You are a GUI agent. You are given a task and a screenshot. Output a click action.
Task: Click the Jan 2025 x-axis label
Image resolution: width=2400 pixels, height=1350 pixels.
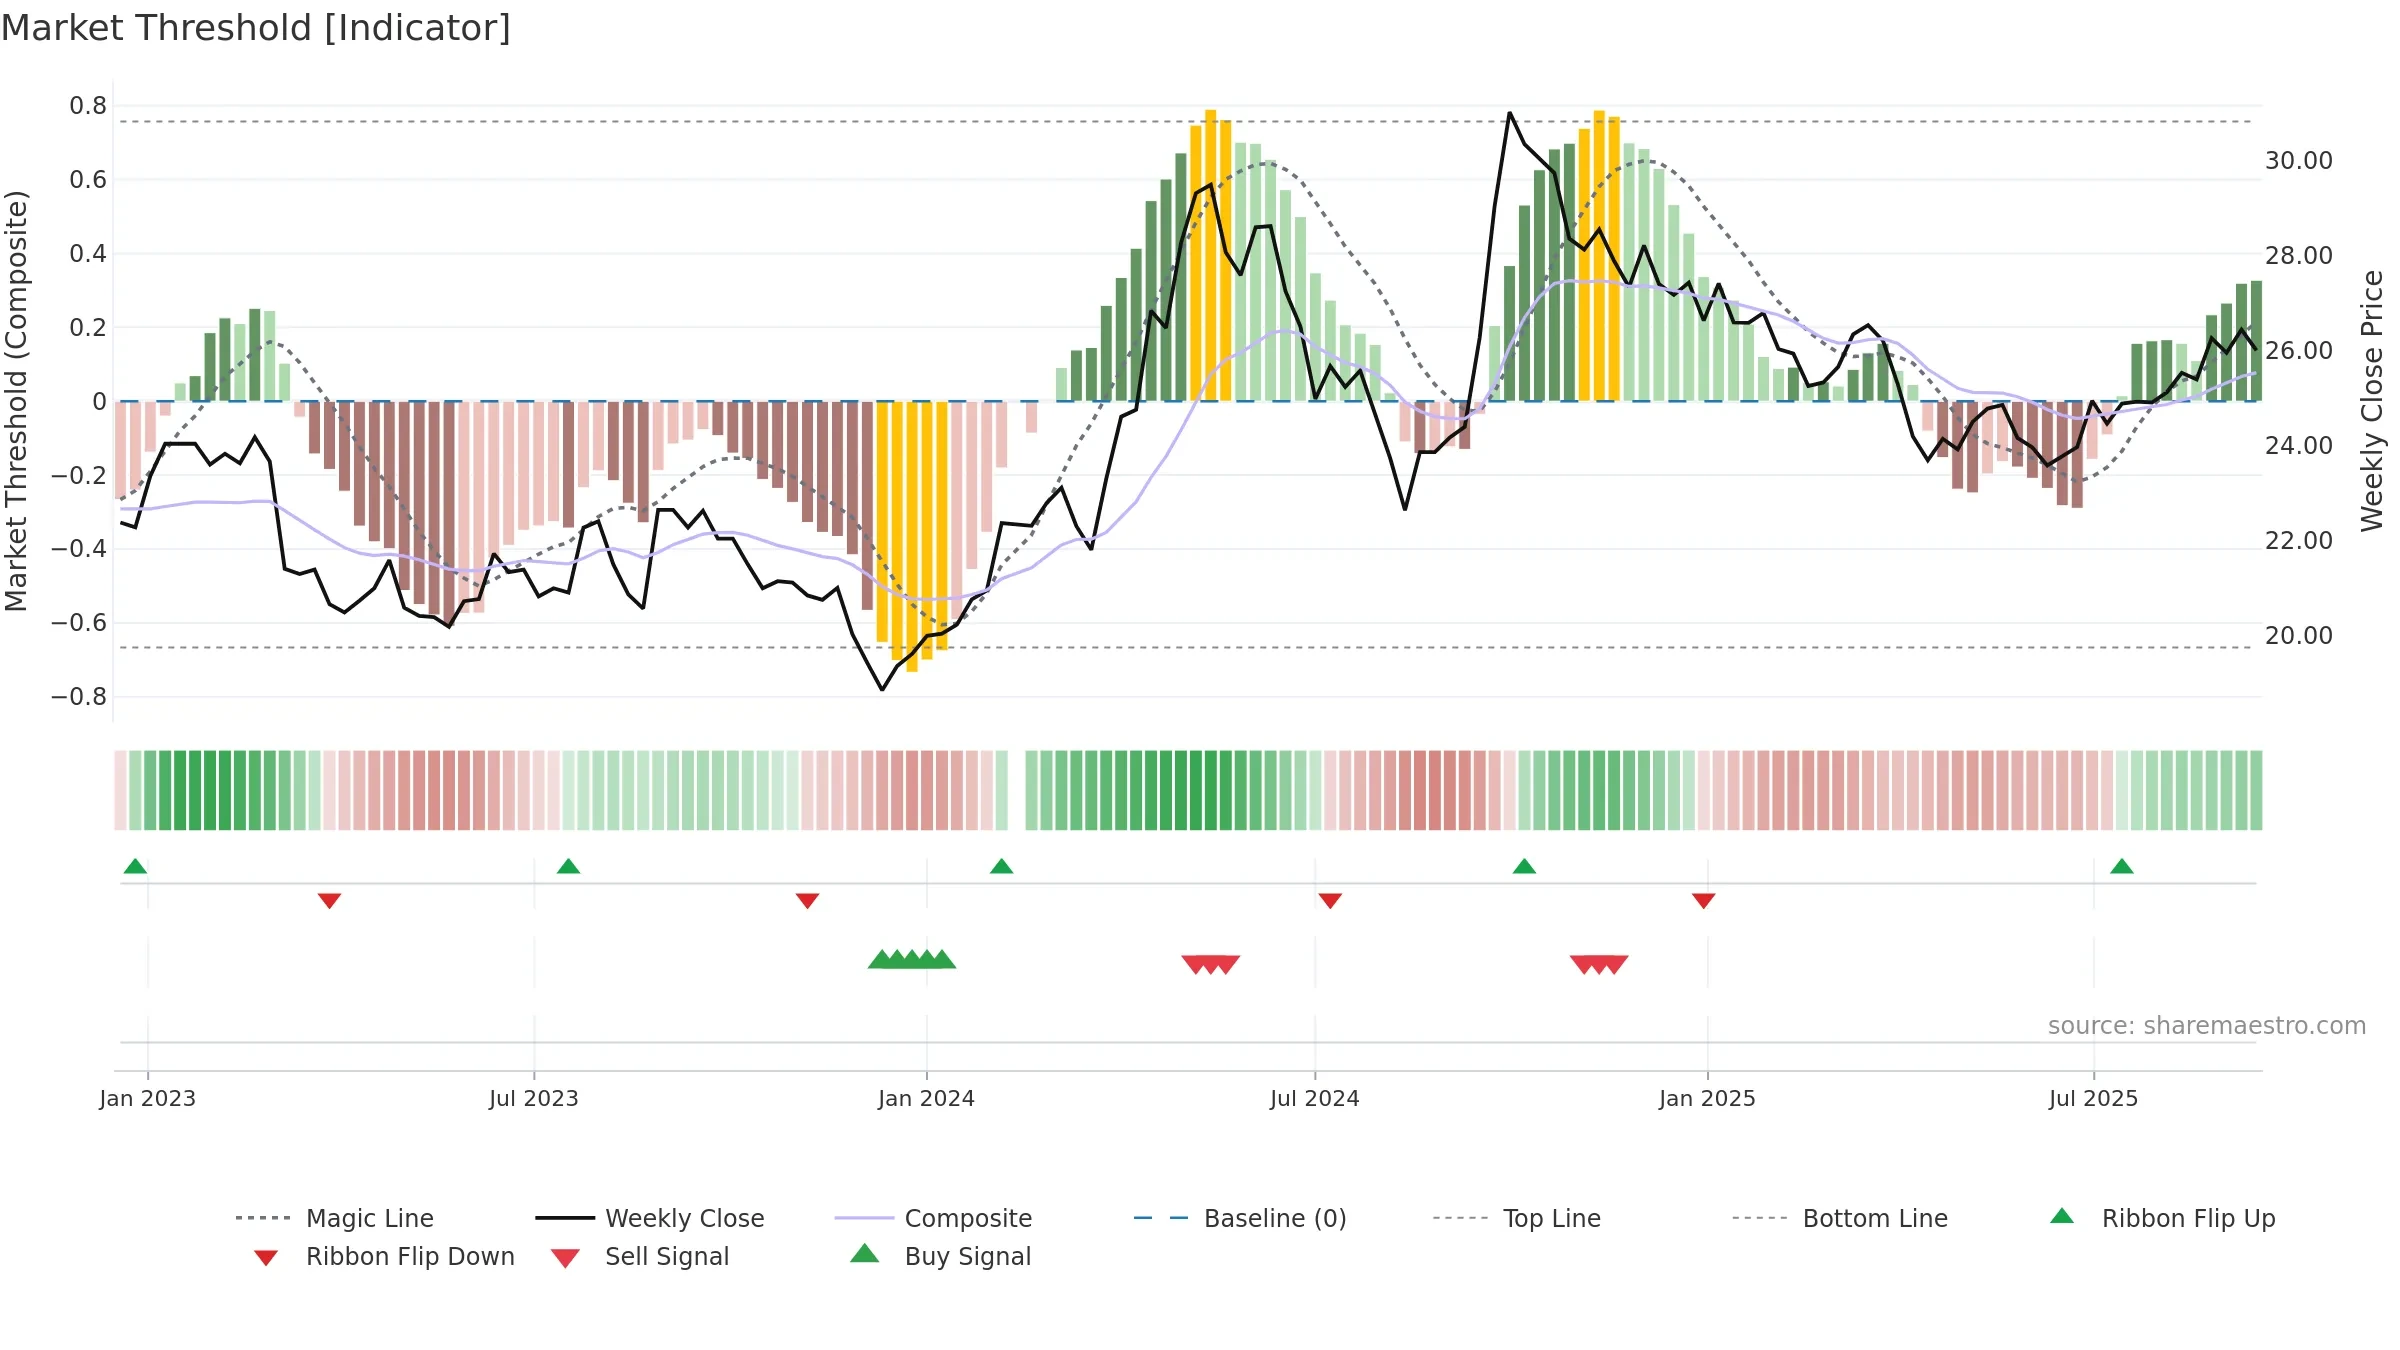tap(1708, 1098)
